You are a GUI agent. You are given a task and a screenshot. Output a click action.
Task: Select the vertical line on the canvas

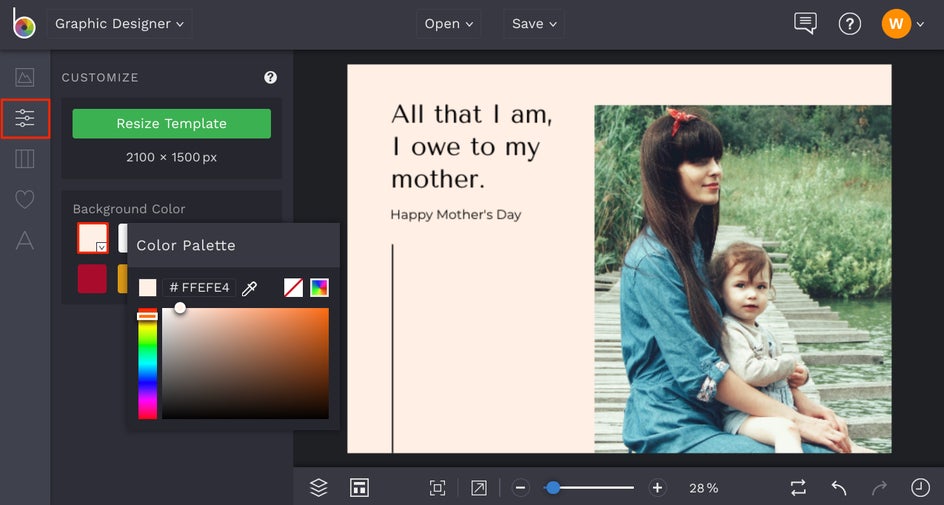[x=393, y=348]
